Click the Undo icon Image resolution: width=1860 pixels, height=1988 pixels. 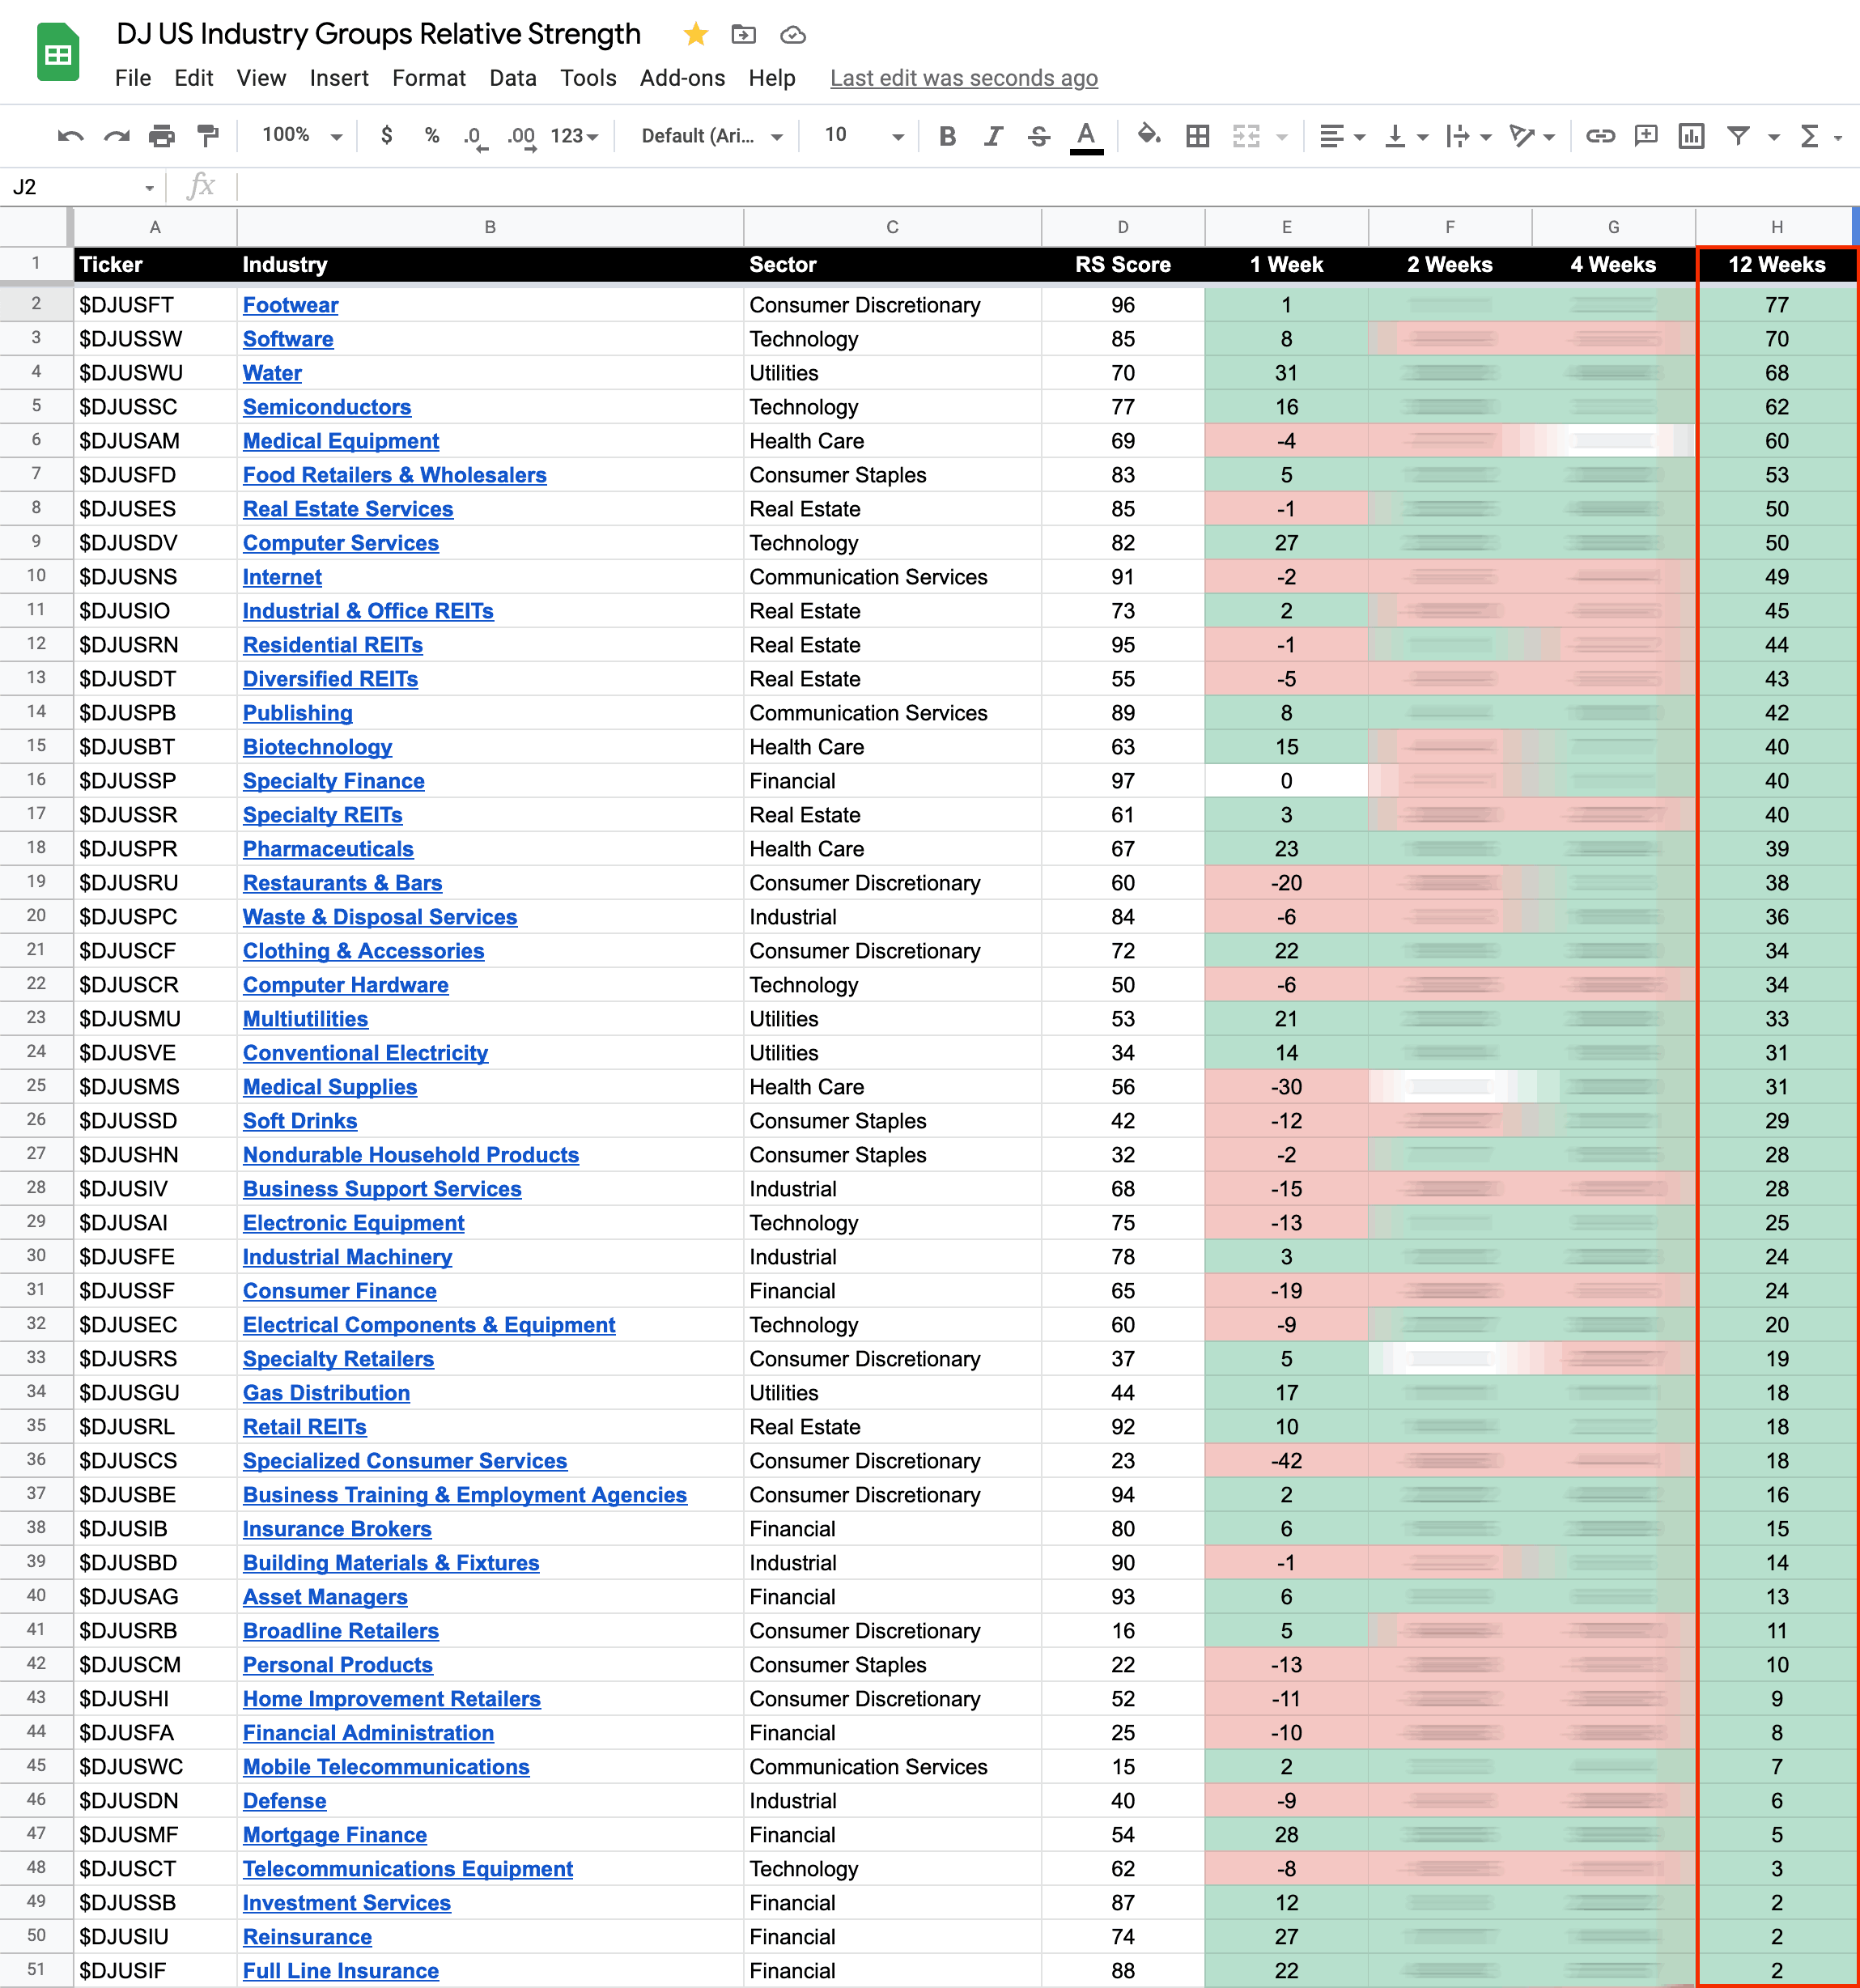[x=70, y=136]
